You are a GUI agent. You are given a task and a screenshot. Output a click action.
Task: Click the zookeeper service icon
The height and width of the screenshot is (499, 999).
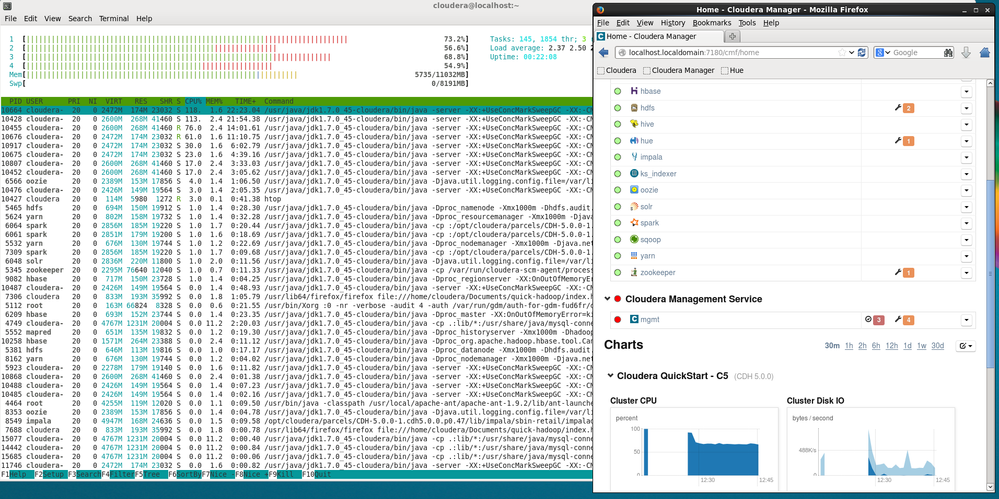tap(634, 272)
